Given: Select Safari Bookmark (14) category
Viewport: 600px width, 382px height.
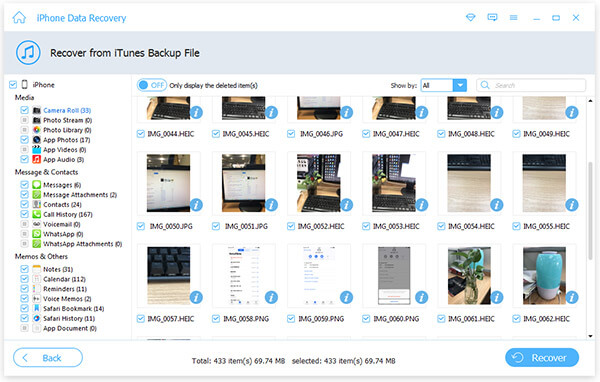Looking at the screenshot, I should (73, 309).
